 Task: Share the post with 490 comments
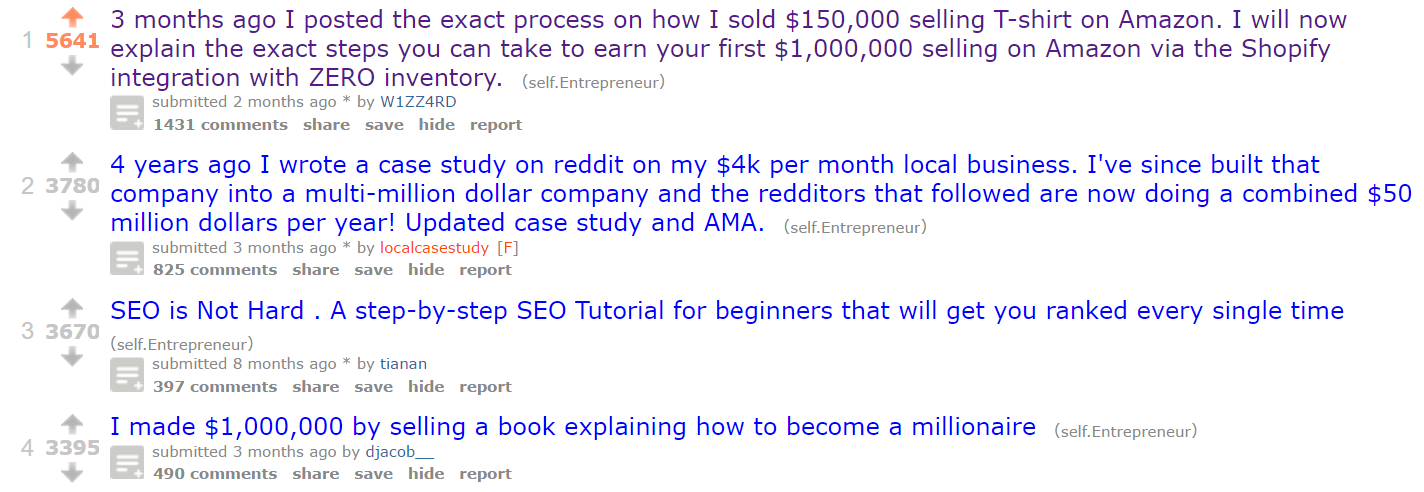pyautogui.click(x=316, y=474)
